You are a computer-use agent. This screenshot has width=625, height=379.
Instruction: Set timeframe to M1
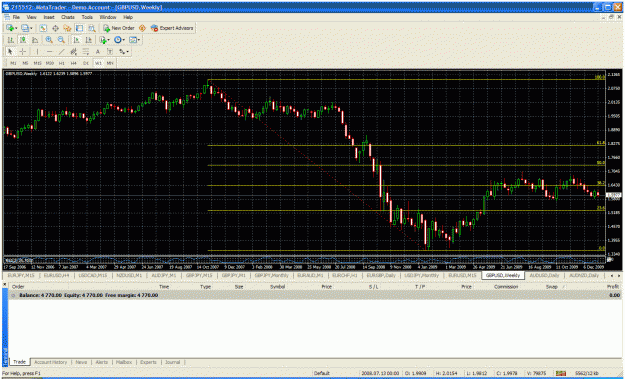13,63
